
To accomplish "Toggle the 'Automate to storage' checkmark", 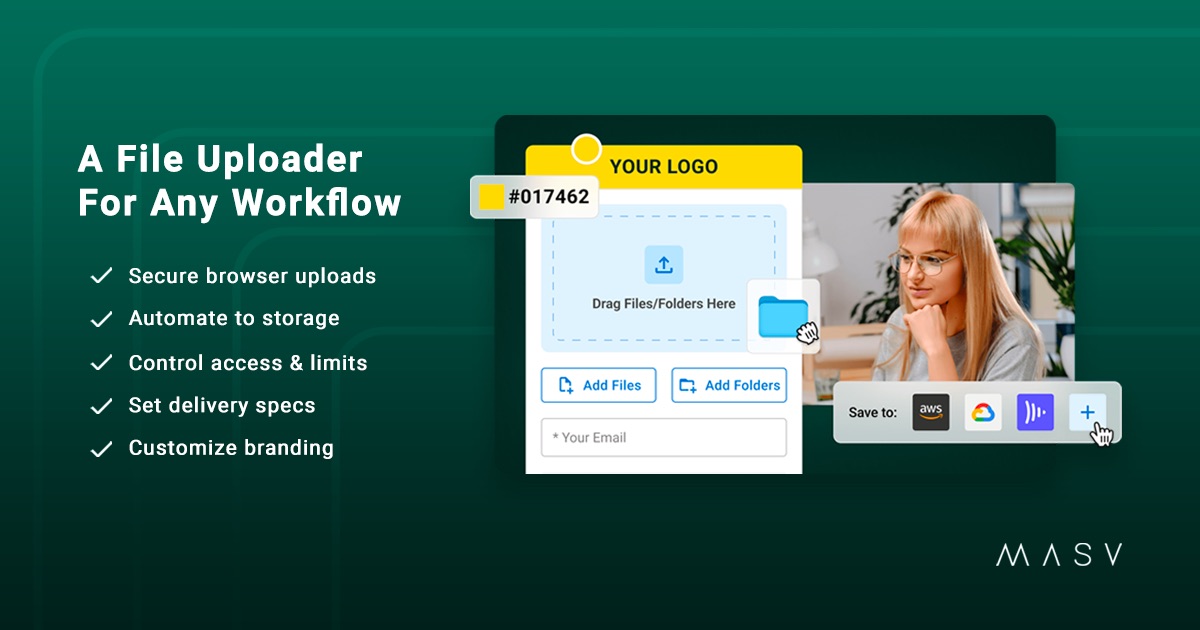I will [x=101, y=319].
